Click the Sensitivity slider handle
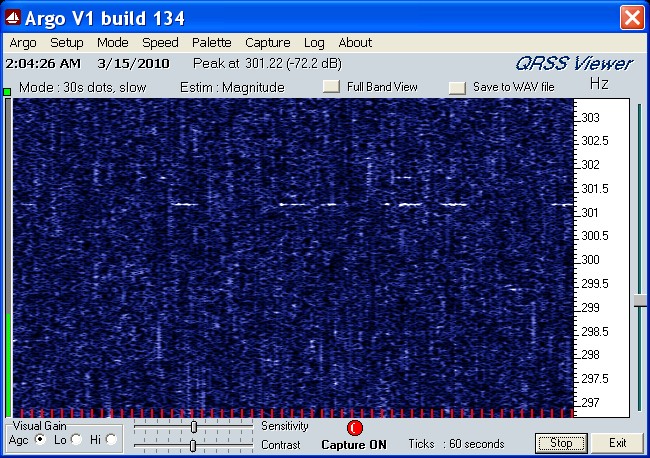The height and width of the screenshot is (458, 650). click(x=194, y=426)
